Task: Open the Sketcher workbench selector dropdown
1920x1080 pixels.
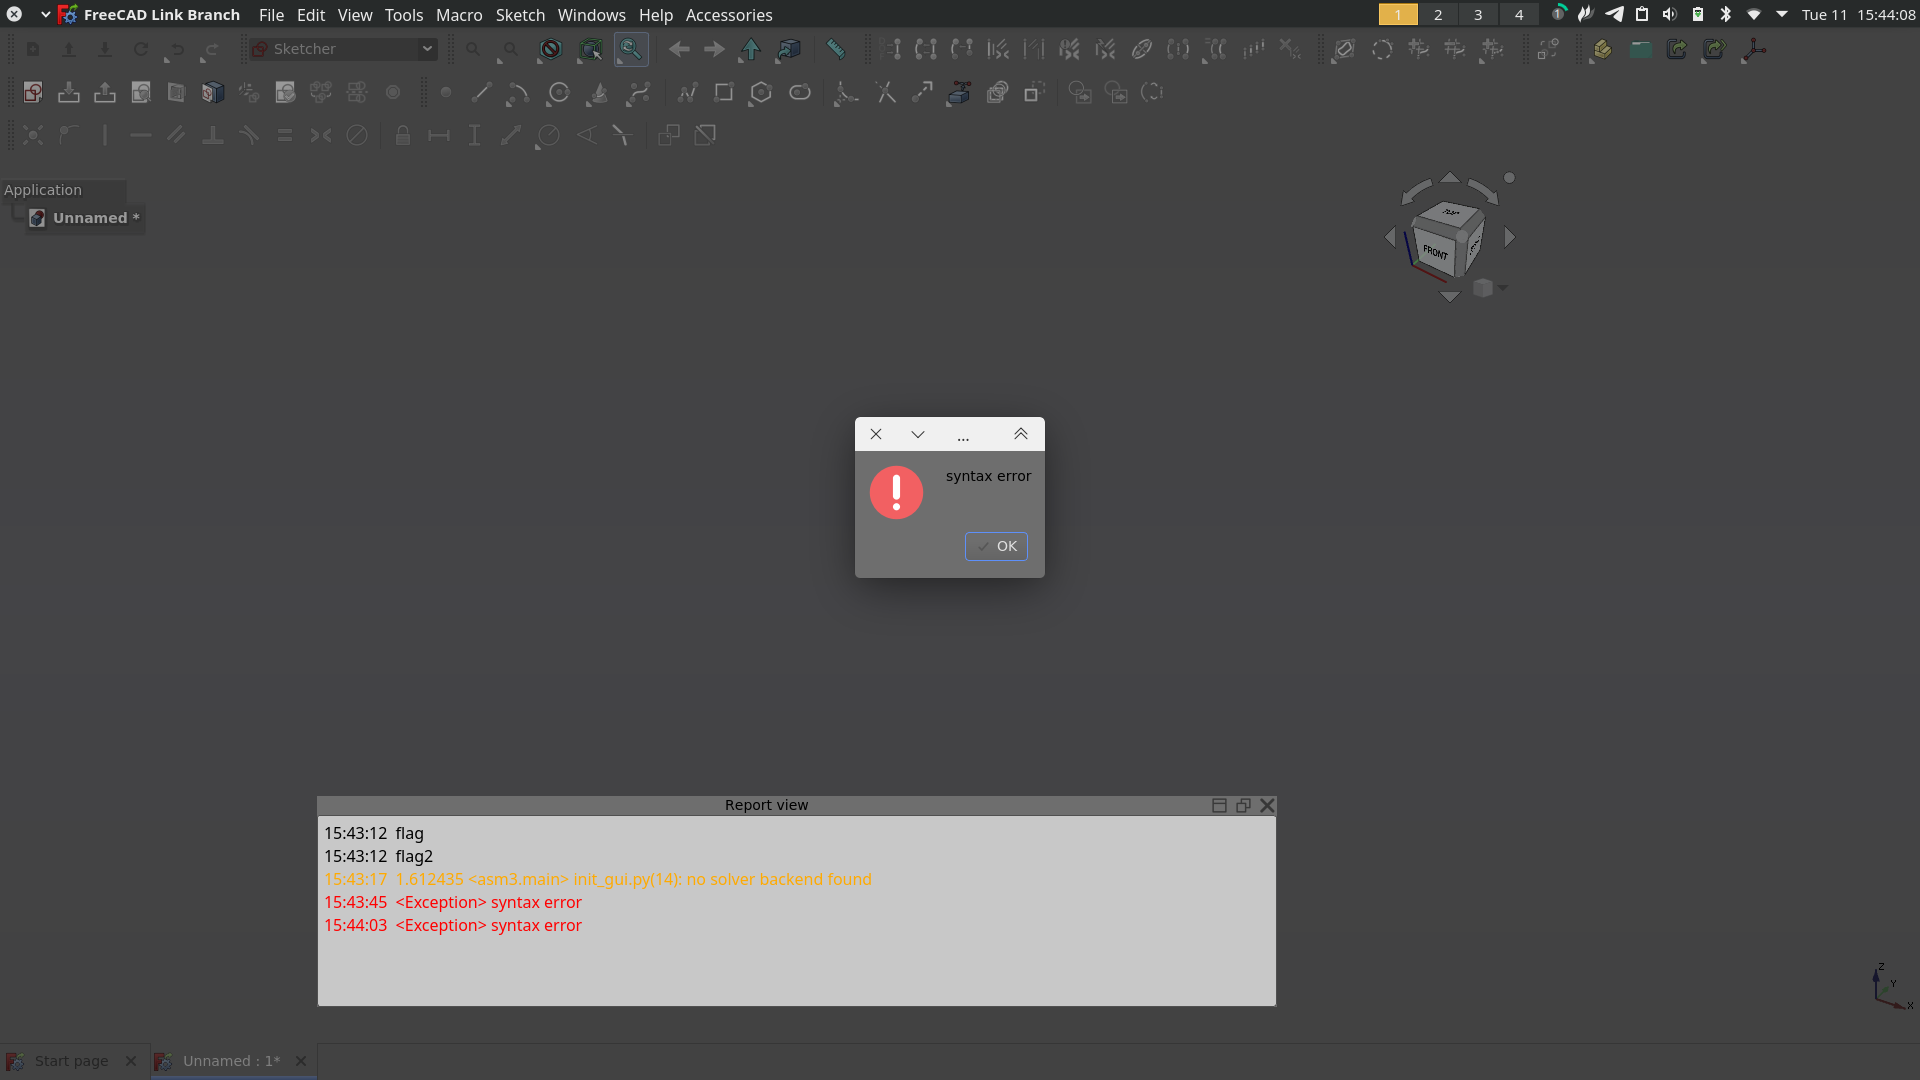Action: [x=427, y=48]
